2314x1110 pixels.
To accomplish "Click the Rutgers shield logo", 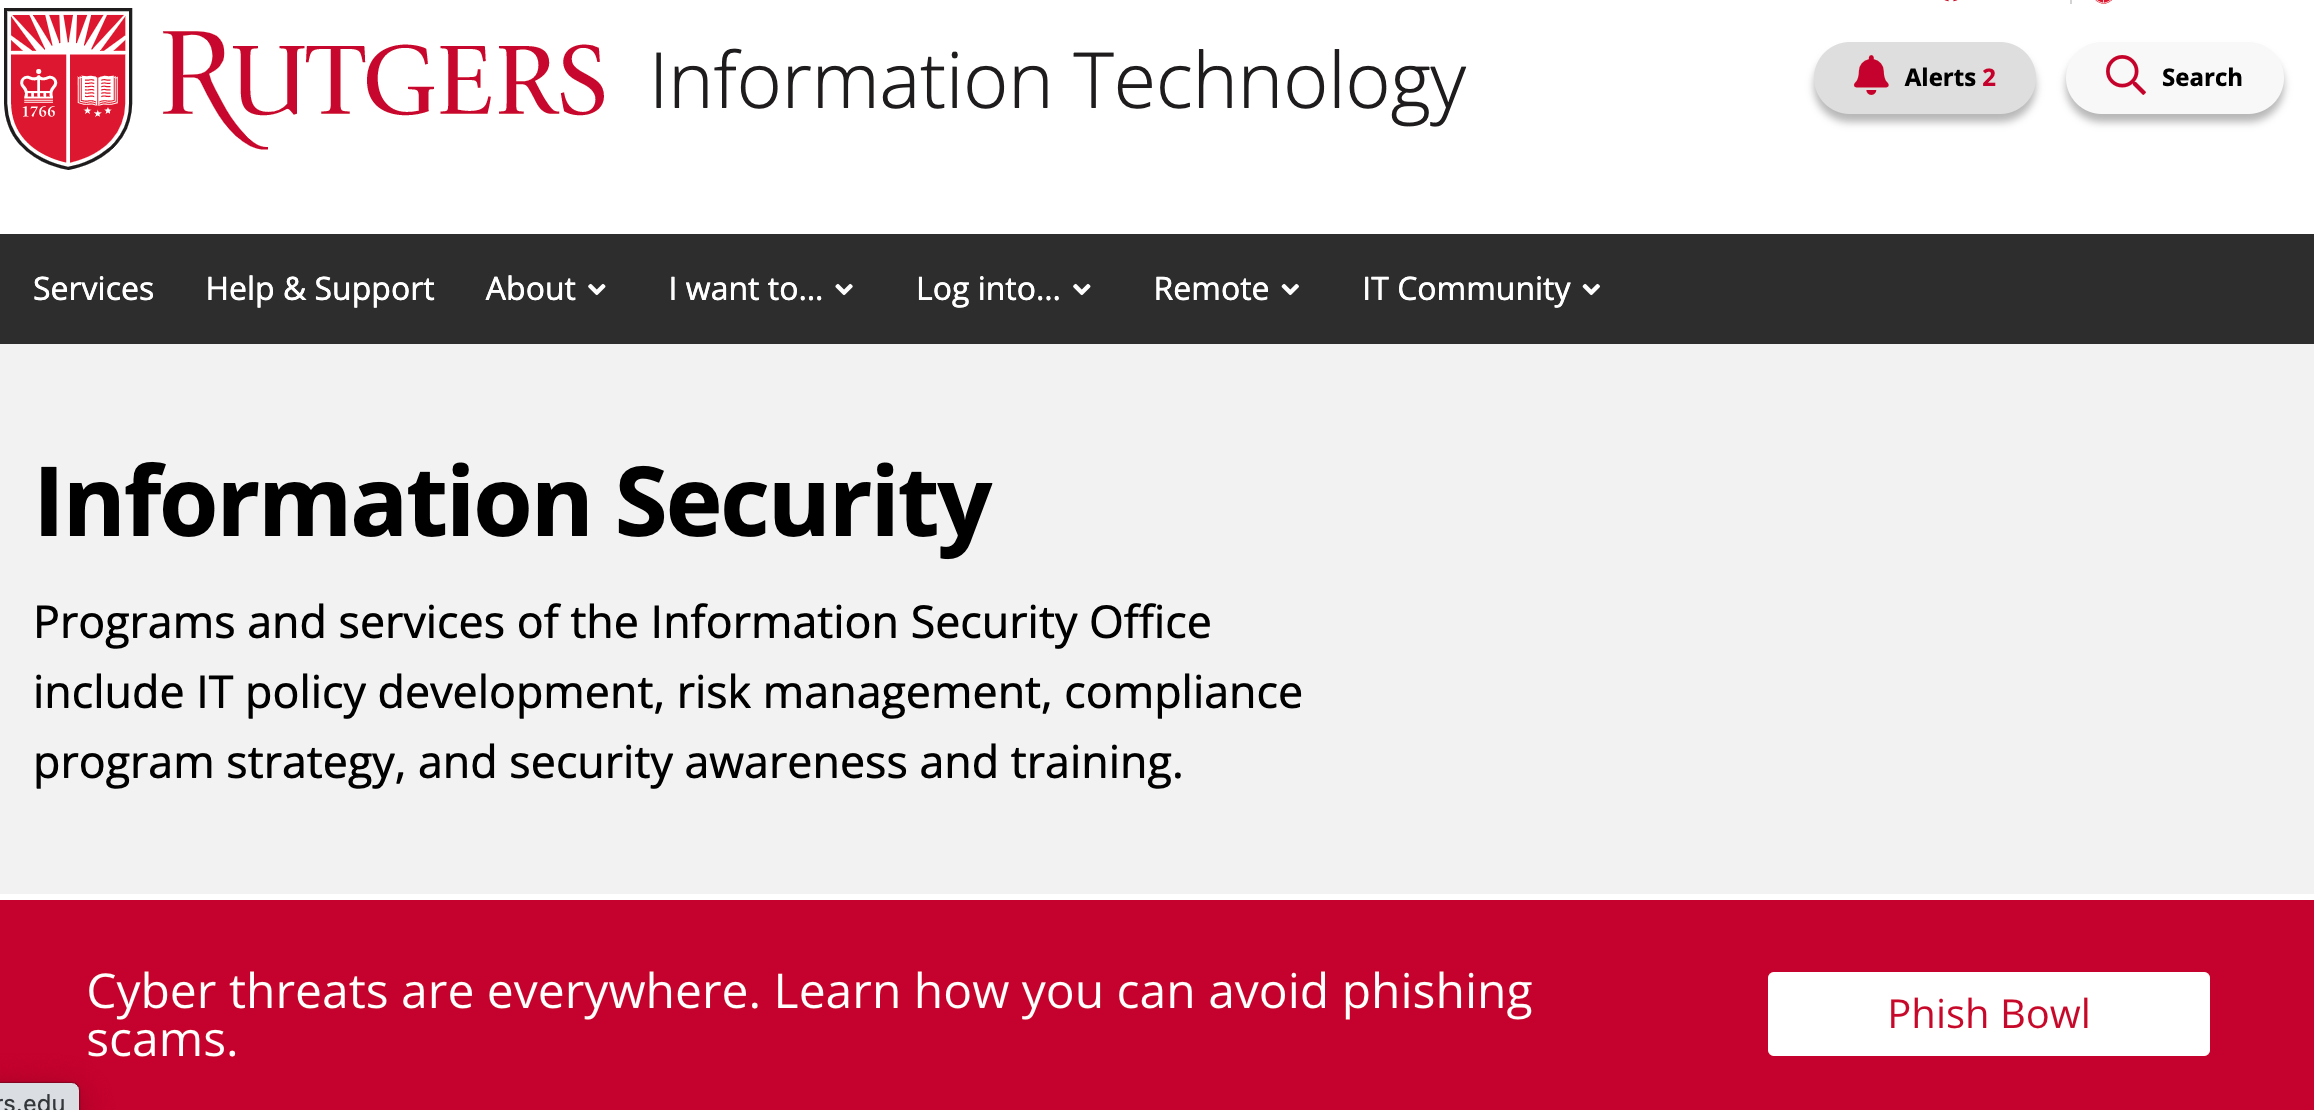I will click(x=68, y=88).
